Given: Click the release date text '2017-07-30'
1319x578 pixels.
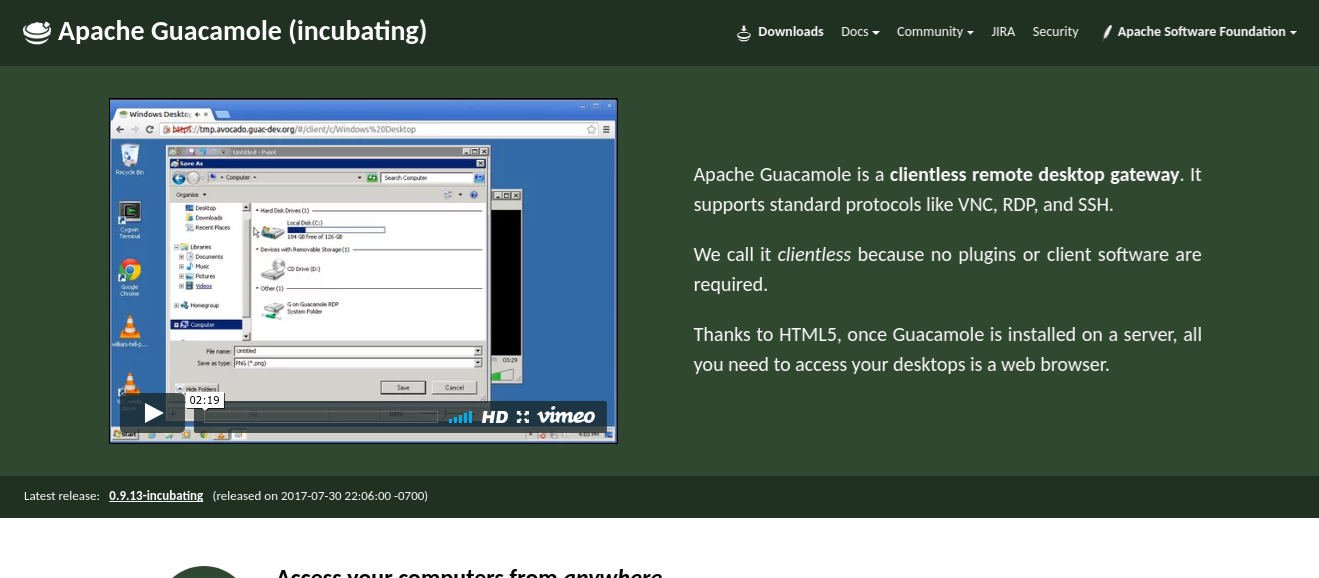Looking at the screenshot, I should tap(313, 496).
